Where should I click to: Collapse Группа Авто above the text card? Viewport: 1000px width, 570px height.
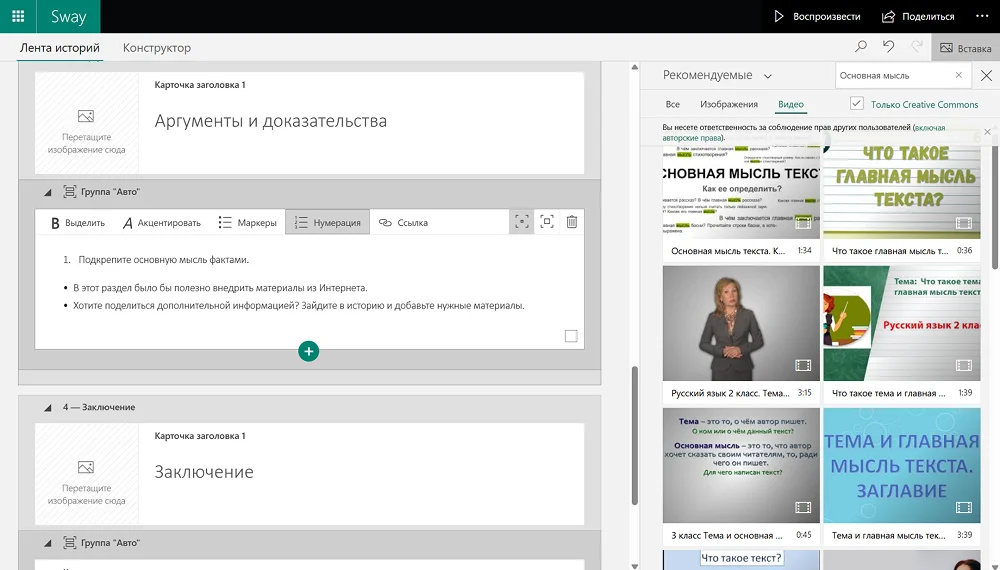point(47,192)
